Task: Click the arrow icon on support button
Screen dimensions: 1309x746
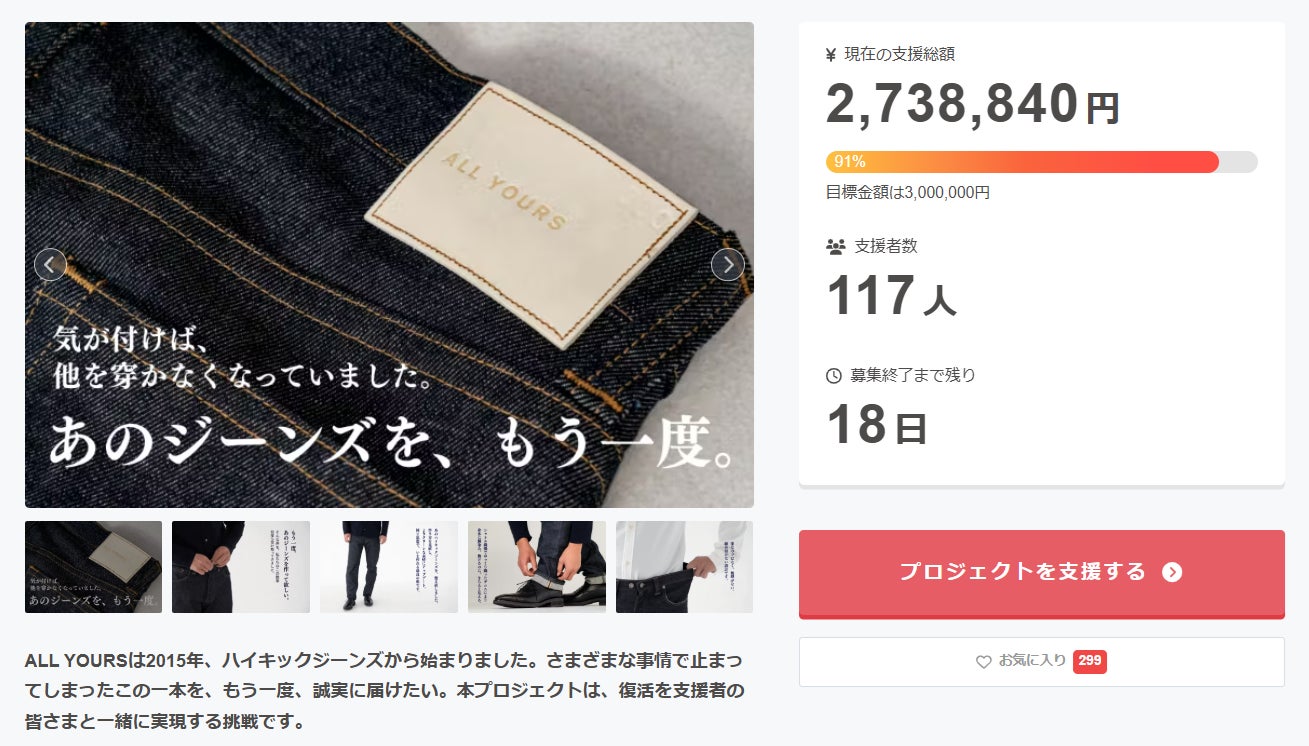Action: coord(1172,572)
